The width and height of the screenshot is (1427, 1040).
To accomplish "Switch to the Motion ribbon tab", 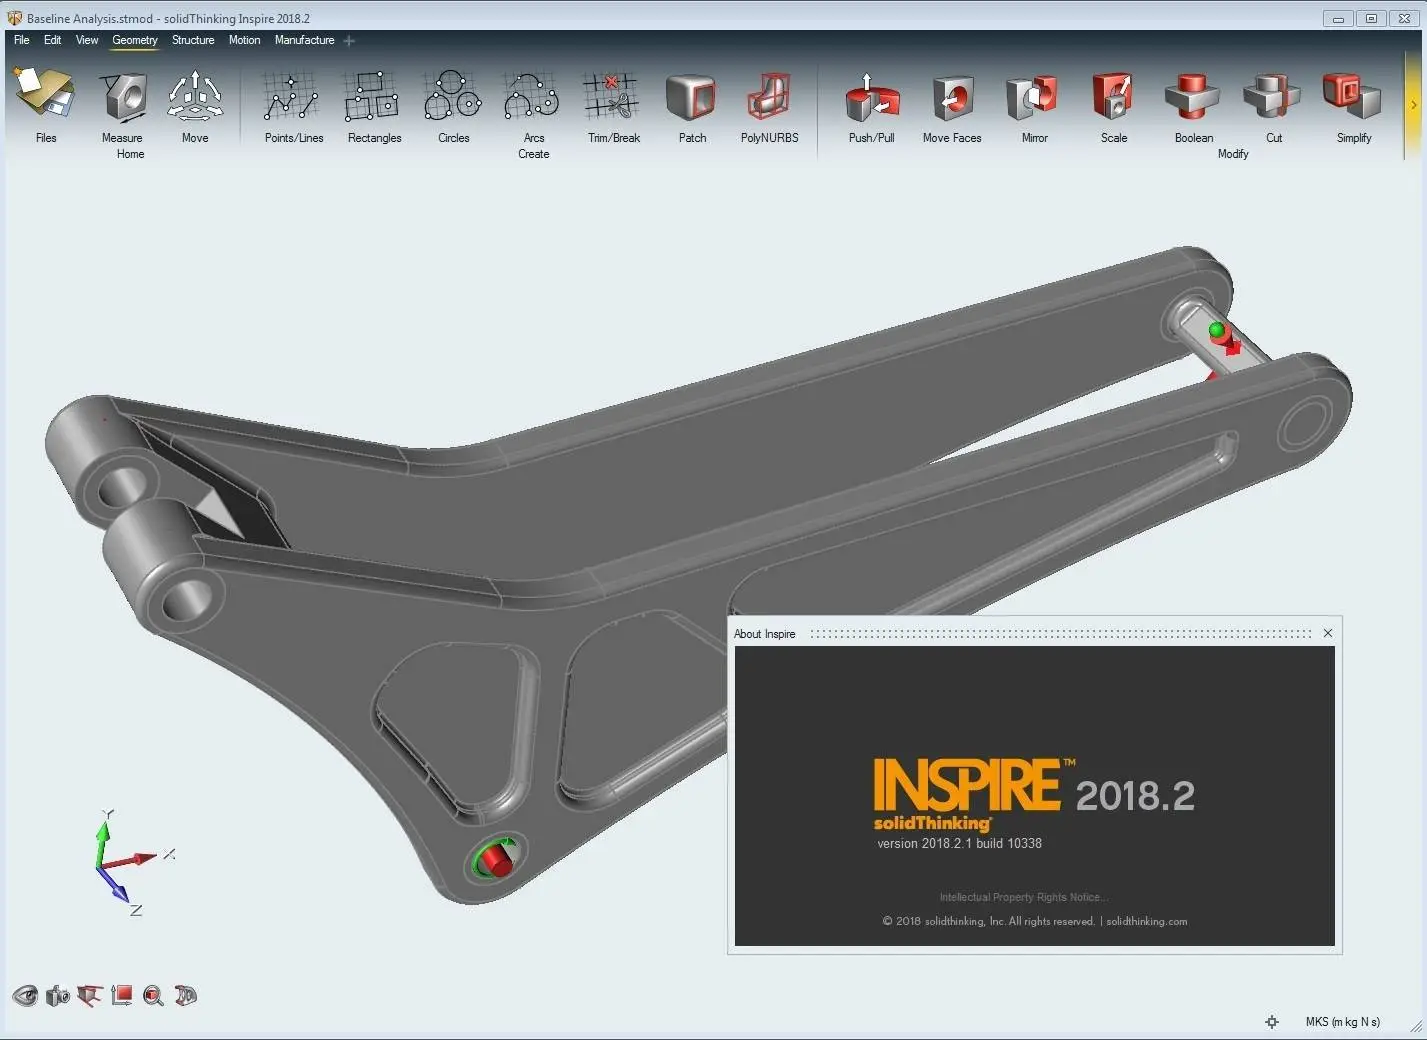I will pyautogui.click(x=244, y=40).
